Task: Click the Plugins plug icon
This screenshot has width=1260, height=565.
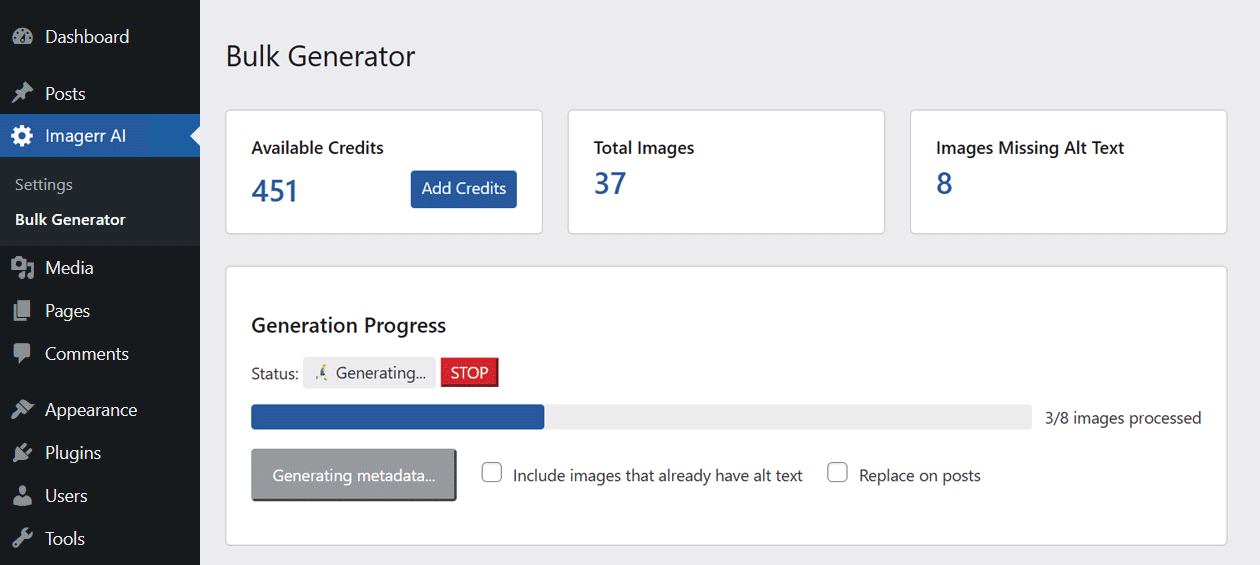Action: point(22,453)
